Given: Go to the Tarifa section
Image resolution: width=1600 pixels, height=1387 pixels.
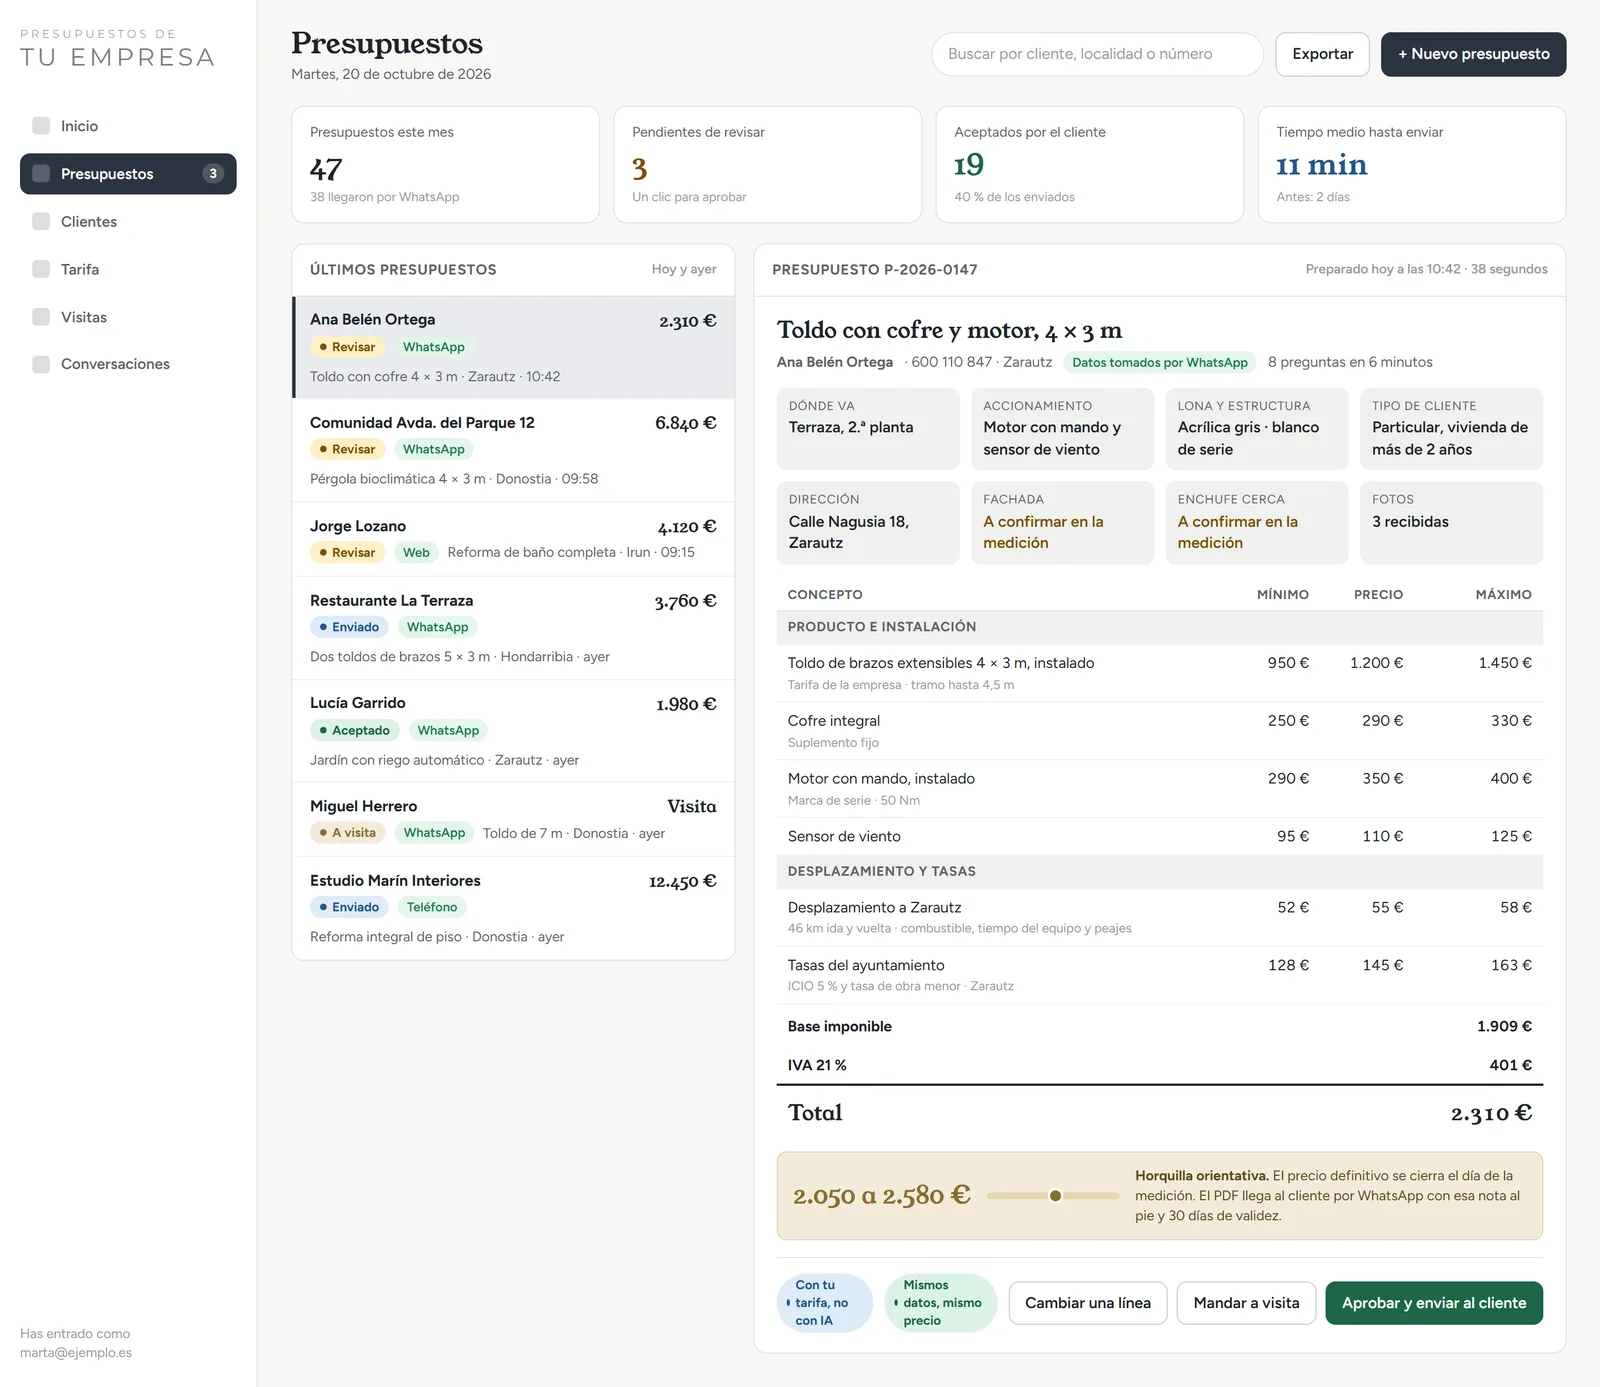Looking at the screenshot, I should click(x=128, y=269).
